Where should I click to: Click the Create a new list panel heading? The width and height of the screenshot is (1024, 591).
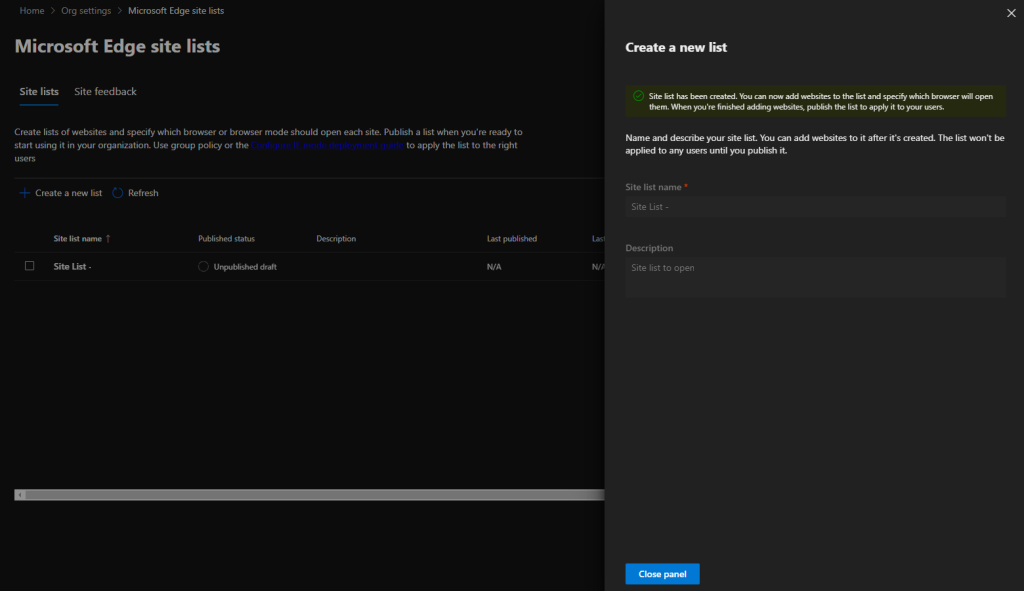676,47
